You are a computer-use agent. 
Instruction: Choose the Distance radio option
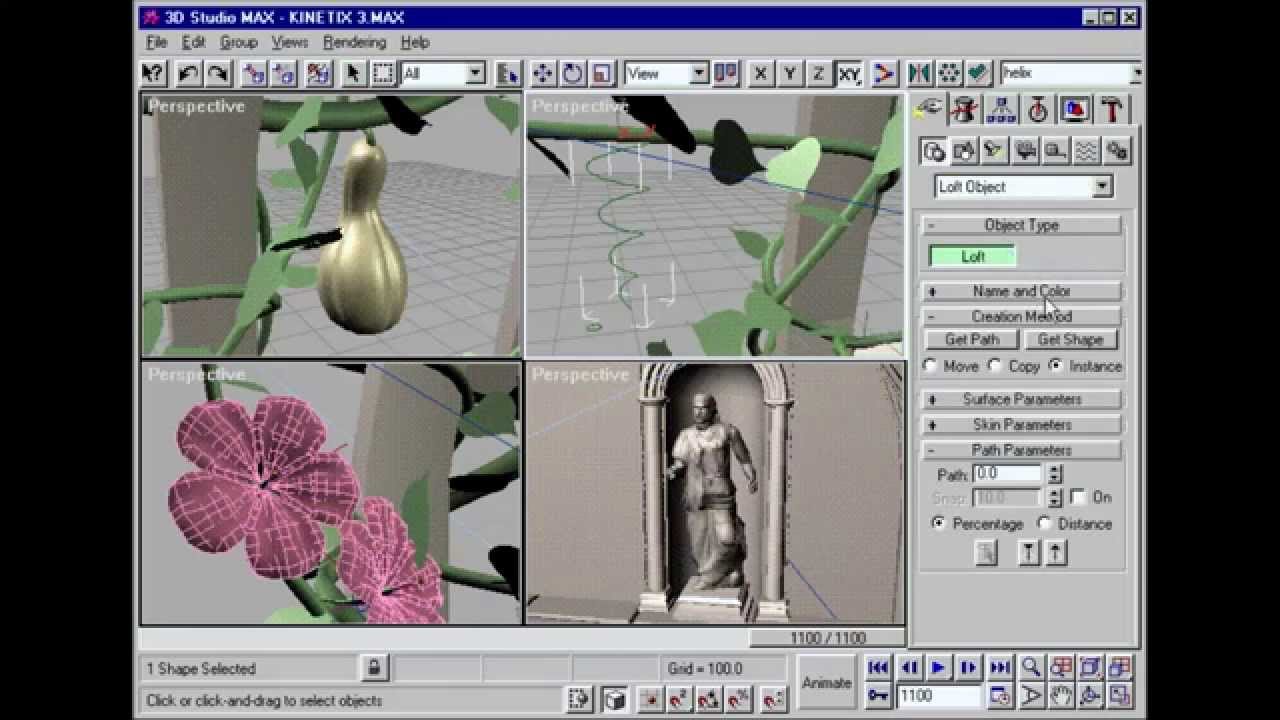pyautogui.click(x=1045, y=523)
